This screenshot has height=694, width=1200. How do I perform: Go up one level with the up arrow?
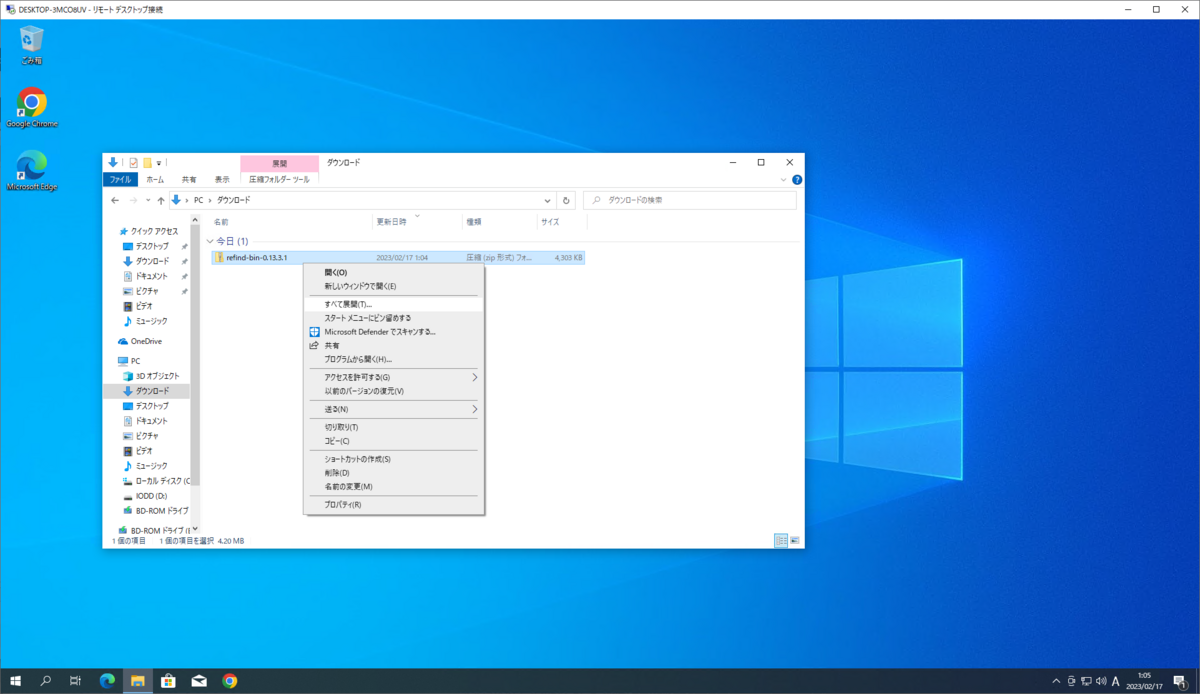click(161, 200)
